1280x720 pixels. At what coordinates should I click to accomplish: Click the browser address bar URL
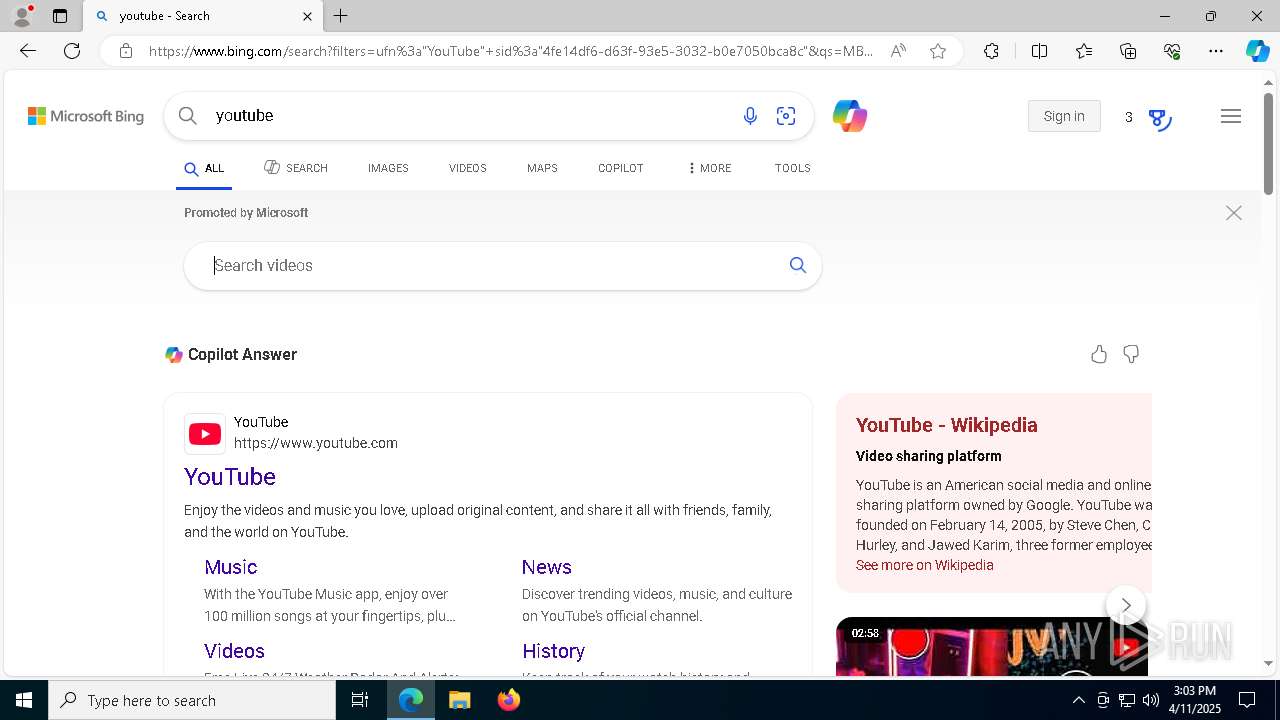coord(510,51)
